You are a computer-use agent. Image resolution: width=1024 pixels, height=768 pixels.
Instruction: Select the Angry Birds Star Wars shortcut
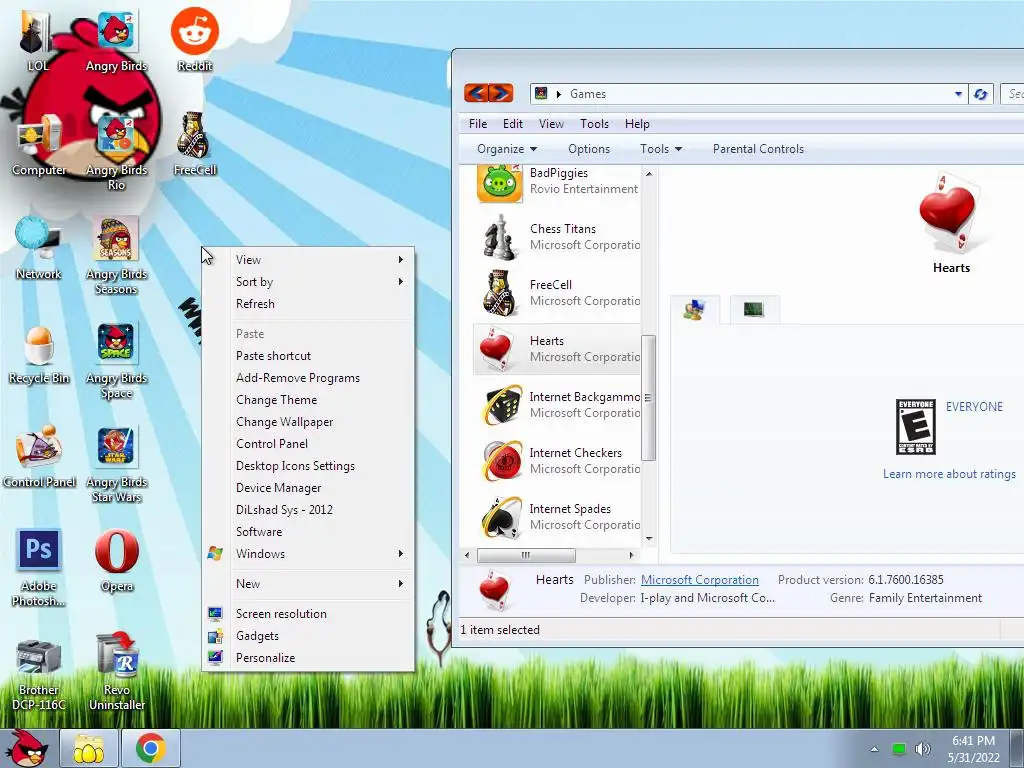pos(116,464)
